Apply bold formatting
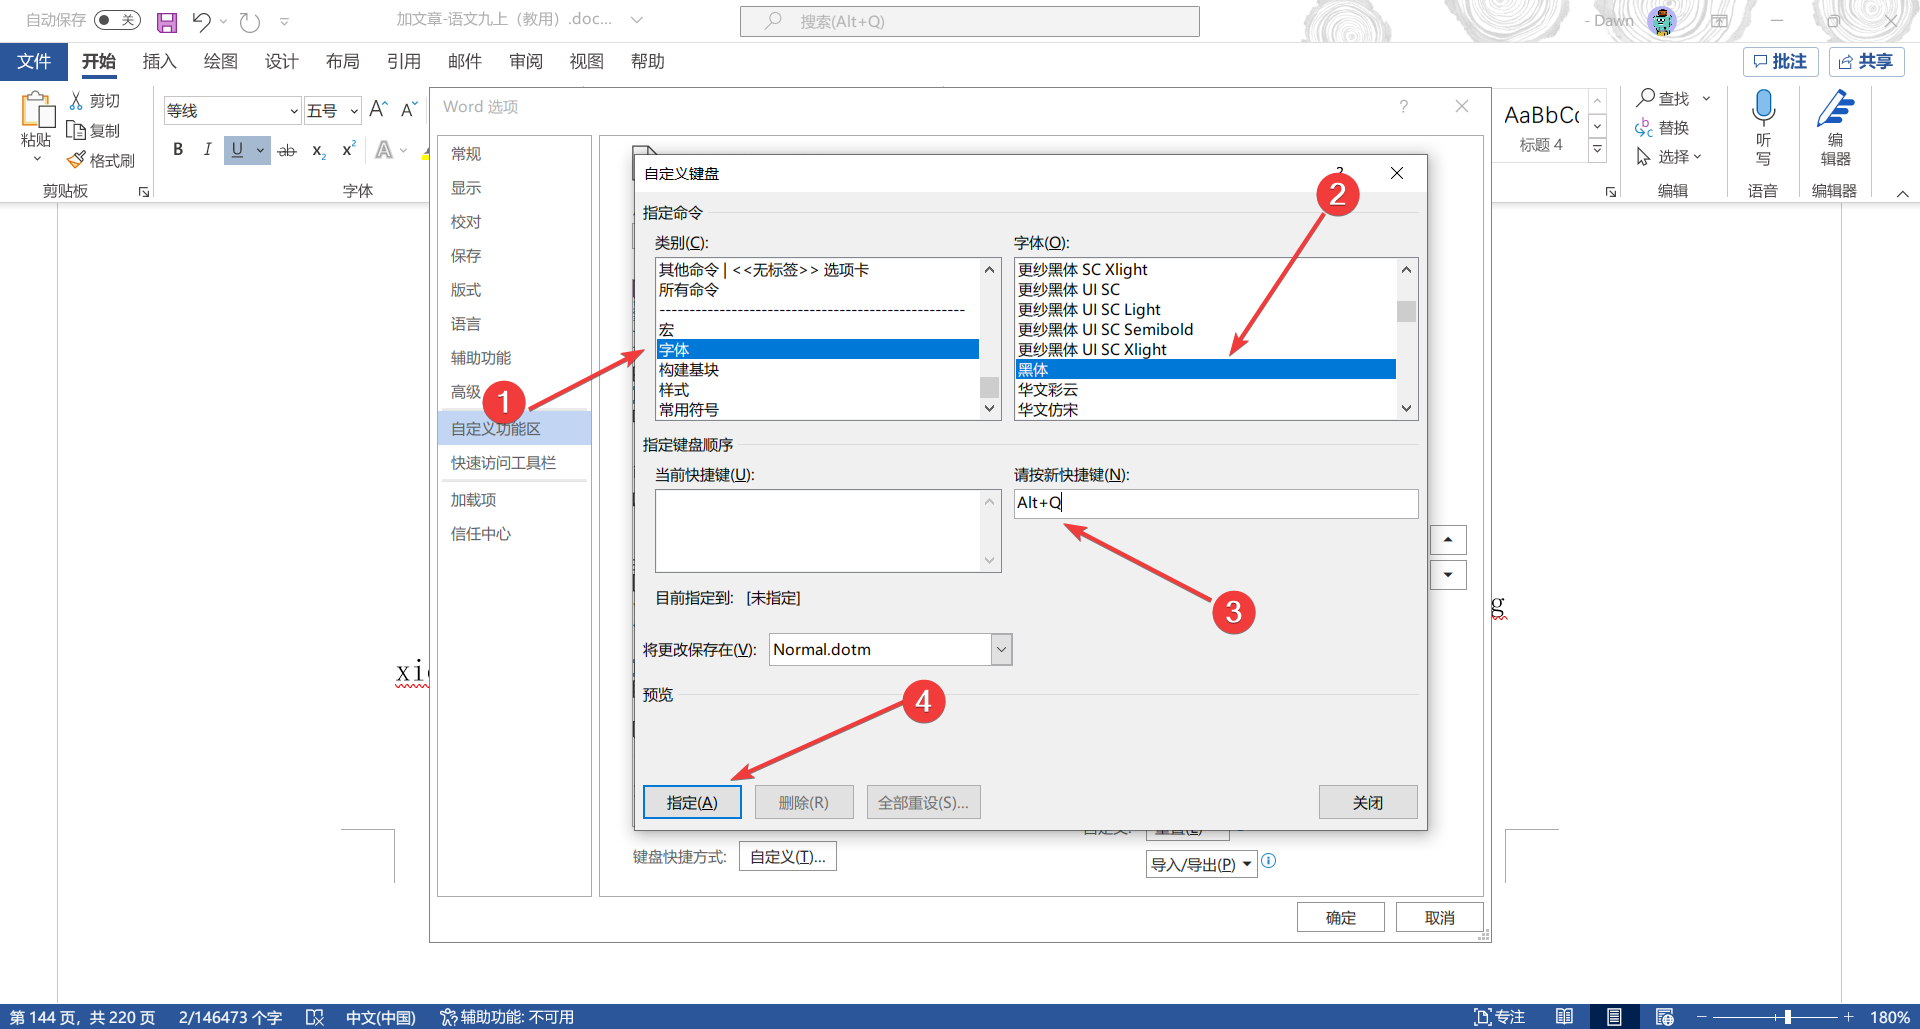This screenshot has width=1920, height=1029. click(x=178, y=150)
